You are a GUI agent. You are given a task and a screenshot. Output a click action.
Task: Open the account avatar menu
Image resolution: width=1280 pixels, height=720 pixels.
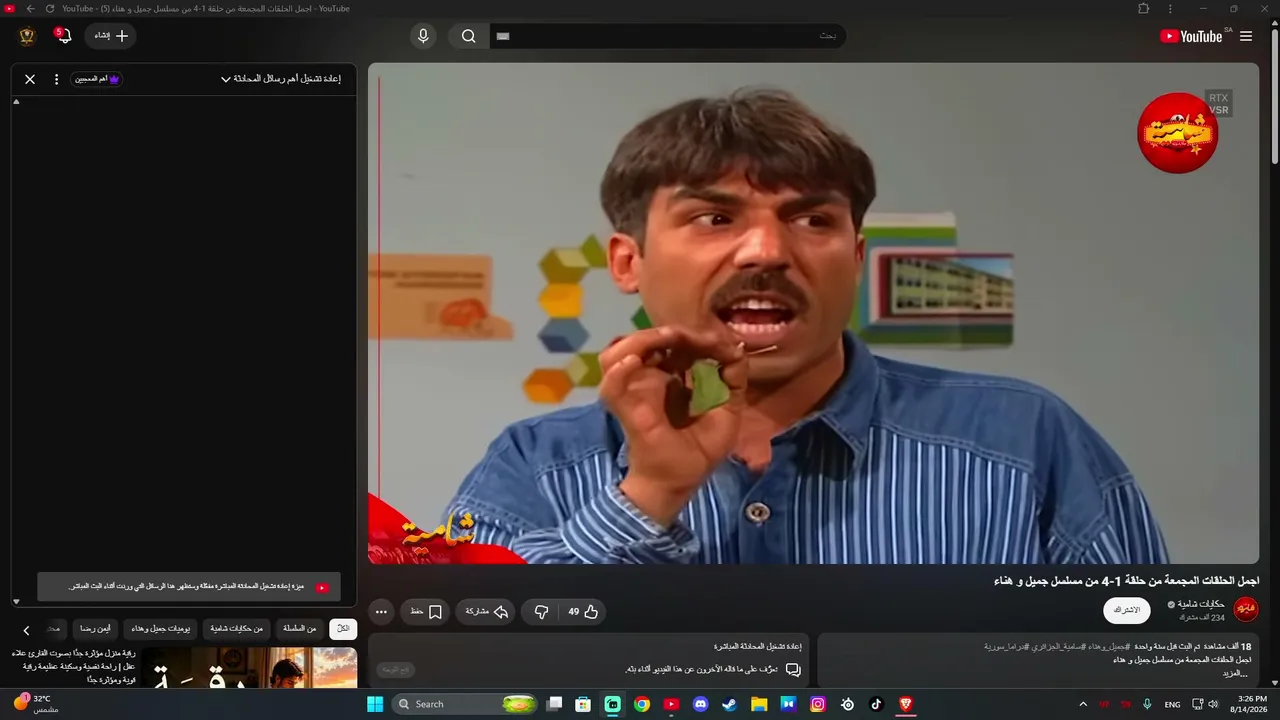pos(27,36)
